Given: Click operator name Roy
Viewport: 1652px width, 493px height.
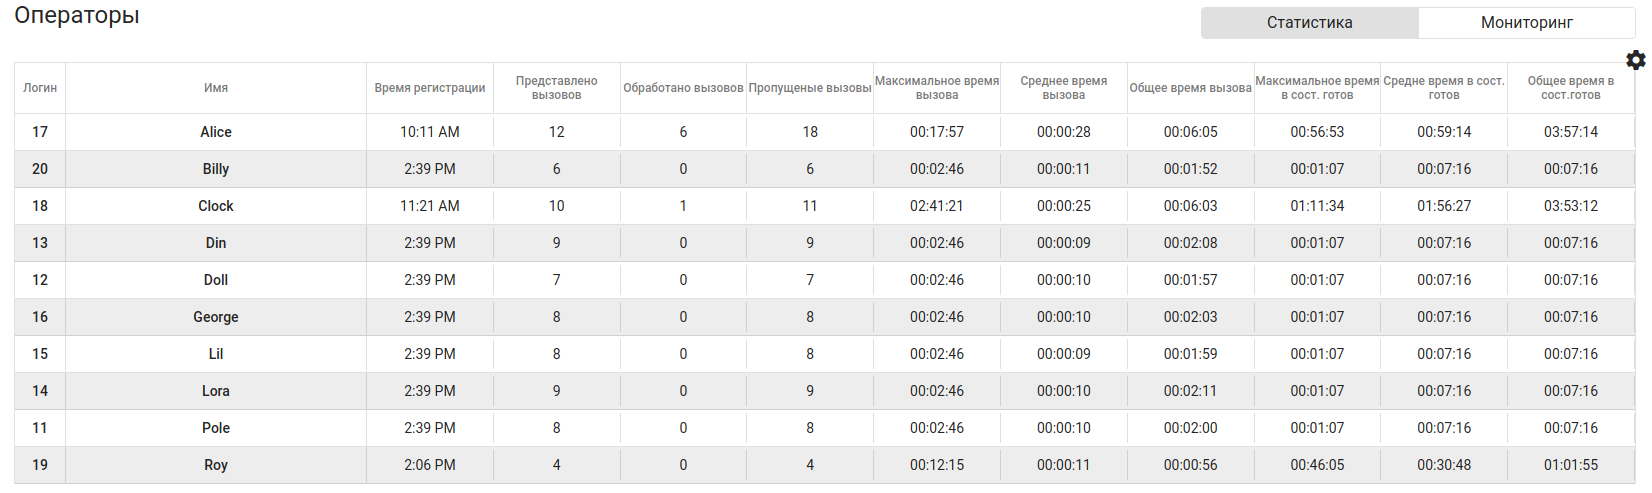Looking at the screenshot, I should point(216,465).
